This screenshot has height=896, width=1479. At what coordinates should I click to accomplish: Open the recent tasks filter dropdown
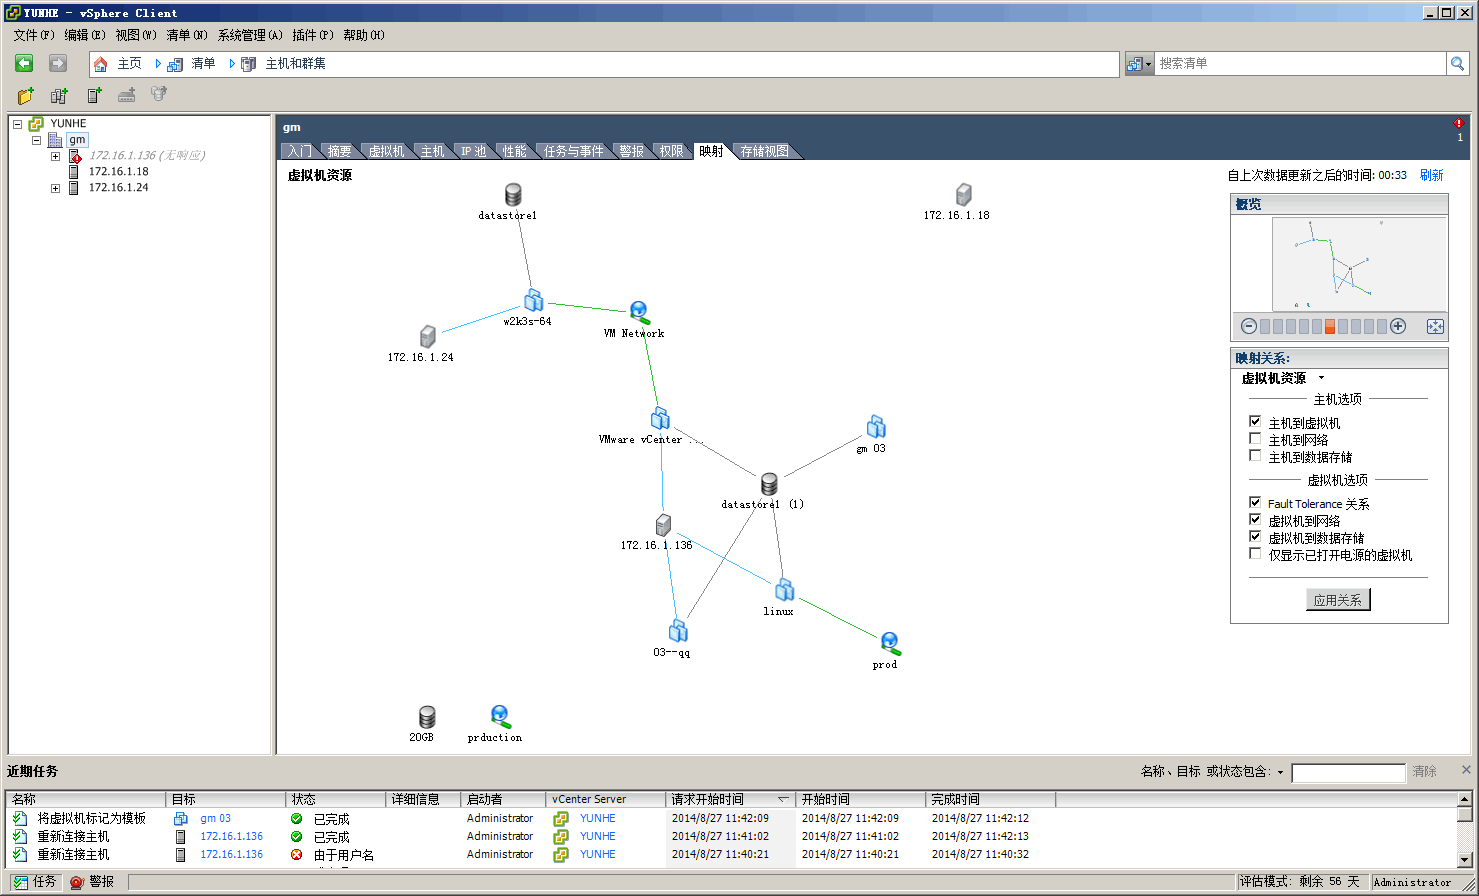coord(1280,772)
